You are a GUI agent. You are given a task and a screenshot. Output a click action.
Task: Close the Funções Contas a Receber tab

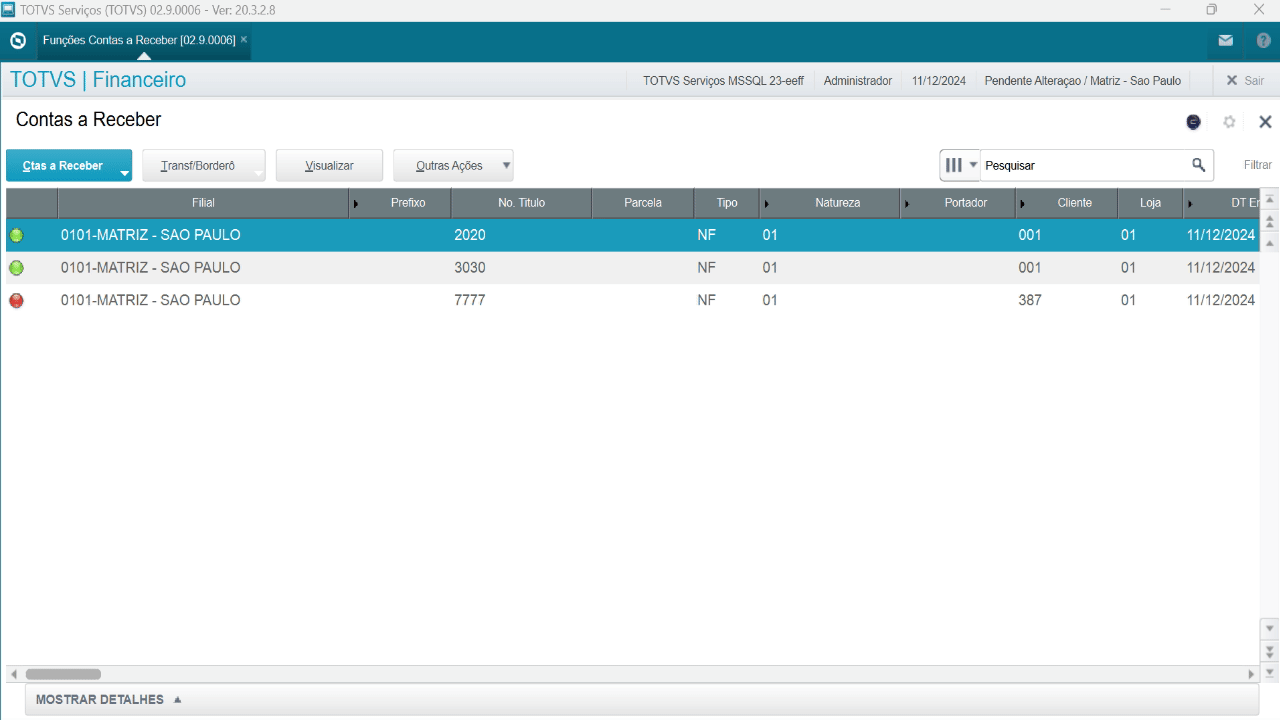pyautogui.click(x=244, y=40)
